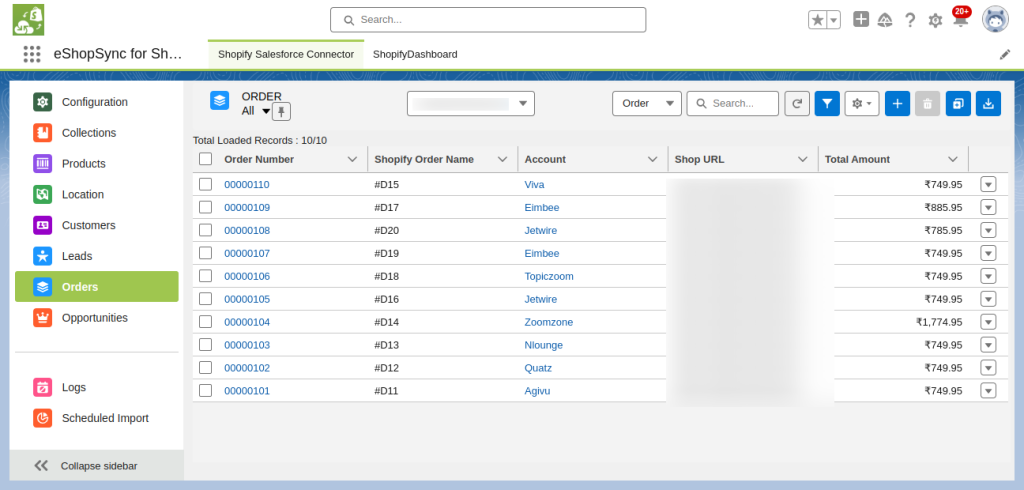Click the ₹1,774.95 total amount cell

(x=939, y=322)
